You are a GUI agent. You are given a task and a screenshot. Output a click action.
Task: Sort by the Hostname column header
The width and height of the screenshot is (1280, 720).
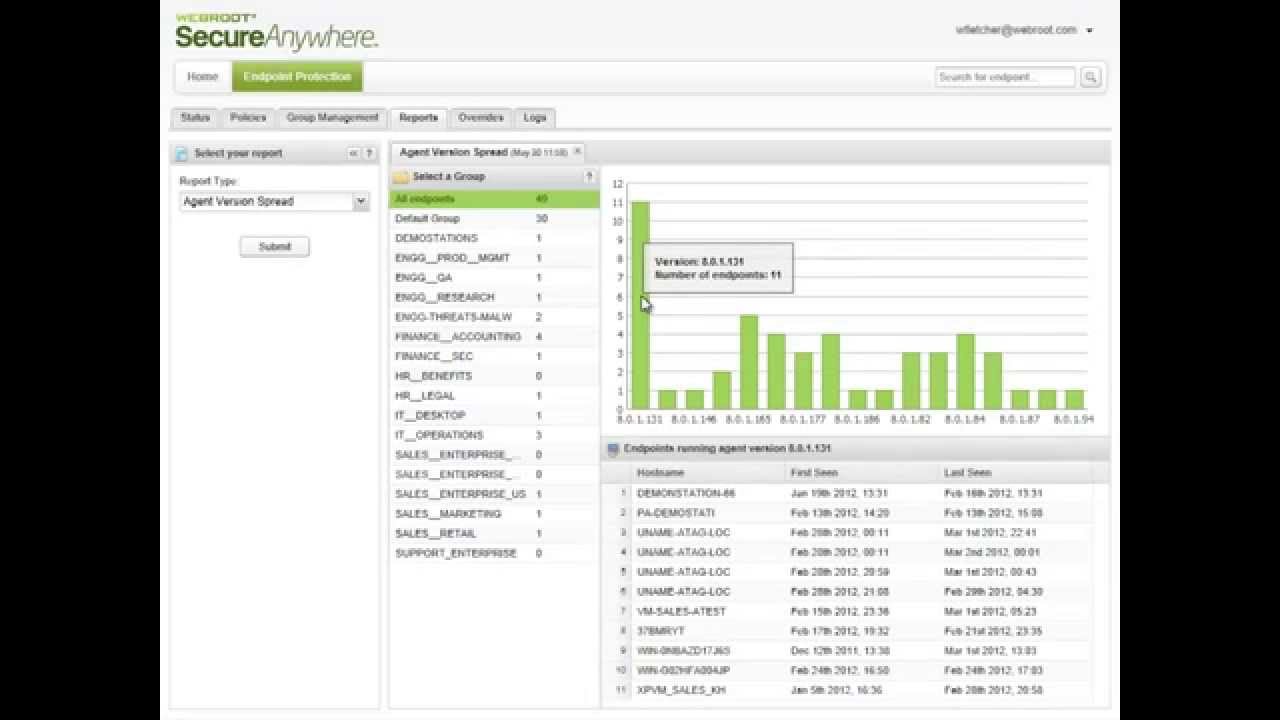tap(710, 473)
